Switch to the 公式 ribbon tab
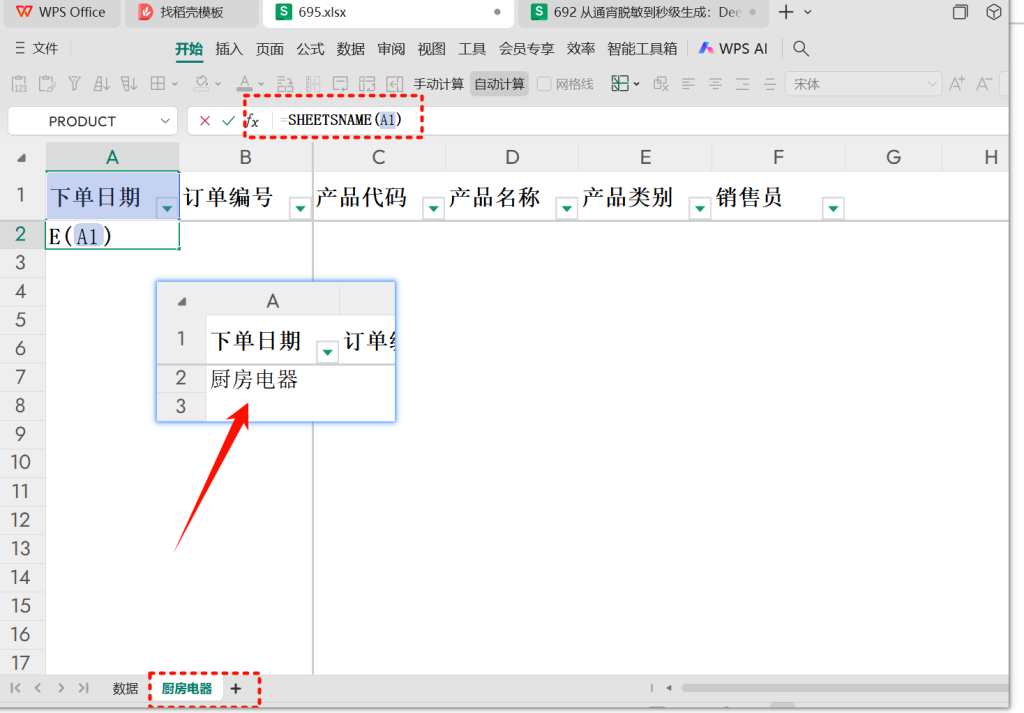Viewport: 1024px width, 713px height. click(x=310, y=49)
